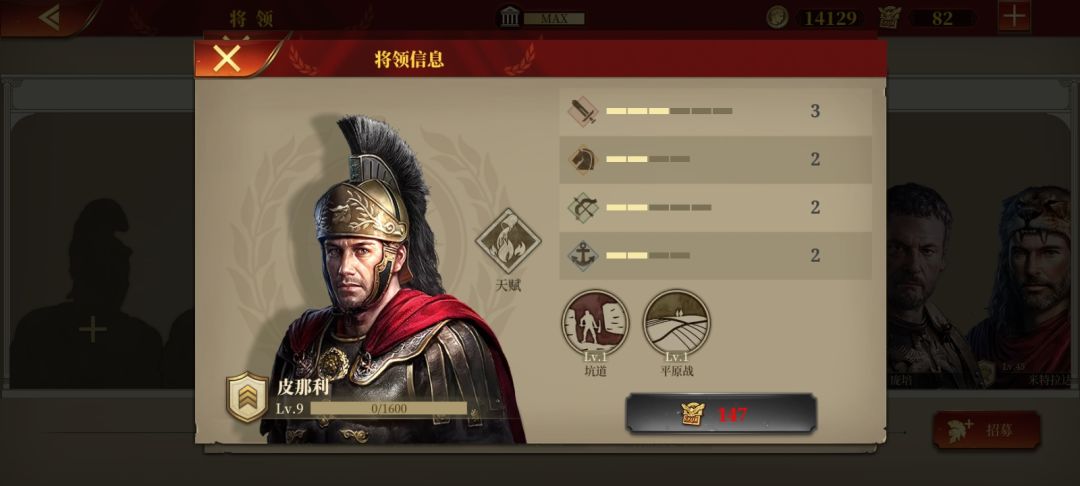Open the 天赋 talent diamond icon

click(508, 242)
